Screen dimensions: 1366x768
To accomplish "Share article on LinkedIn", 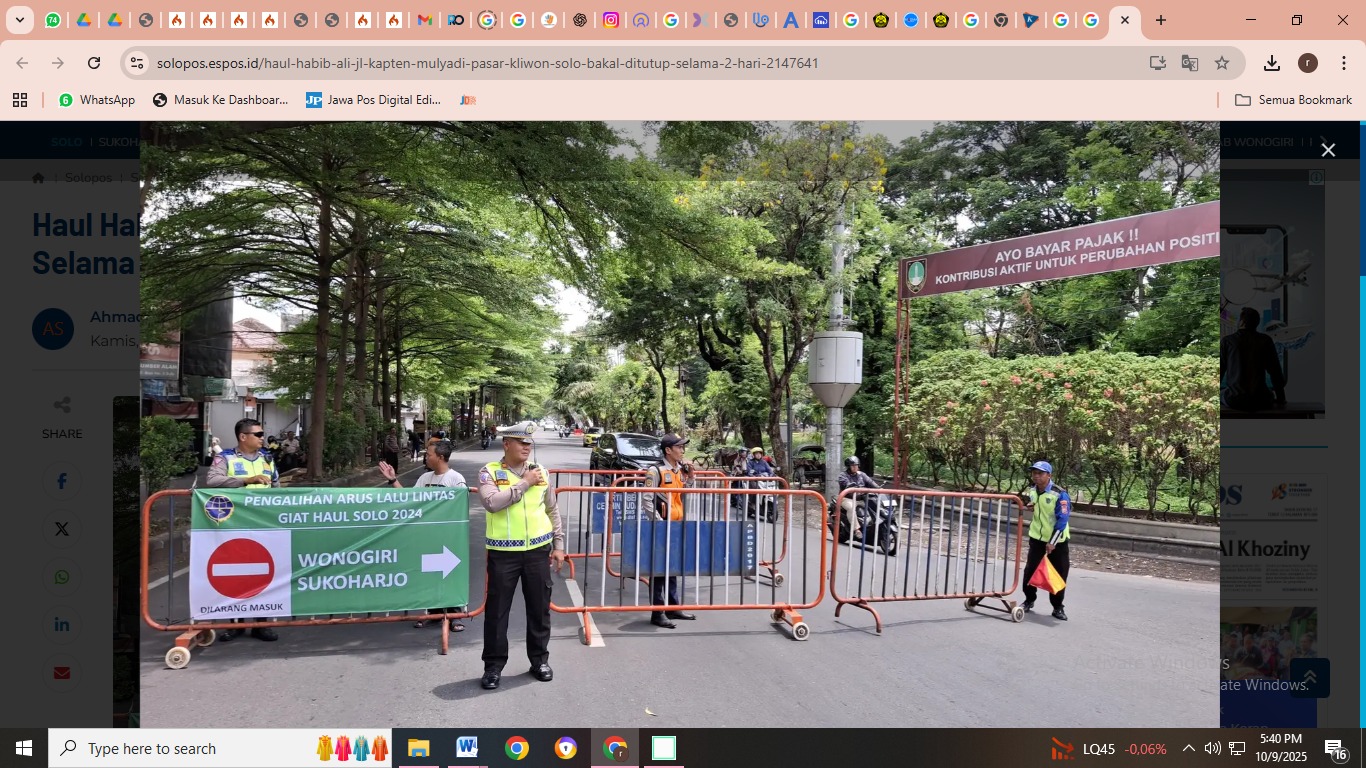I will click(62, 625).
